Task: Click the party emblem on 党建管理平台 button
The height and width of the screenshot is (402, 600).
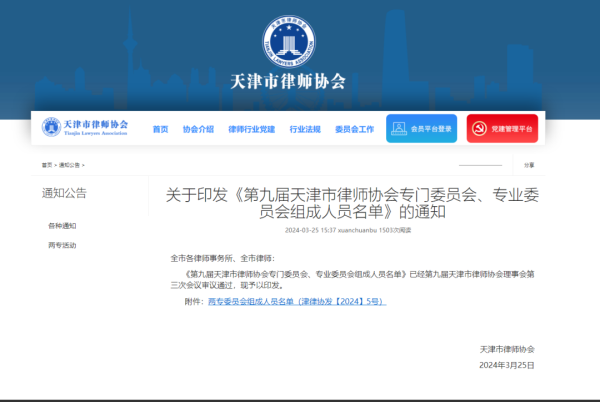Action: (x=479, y=129)
